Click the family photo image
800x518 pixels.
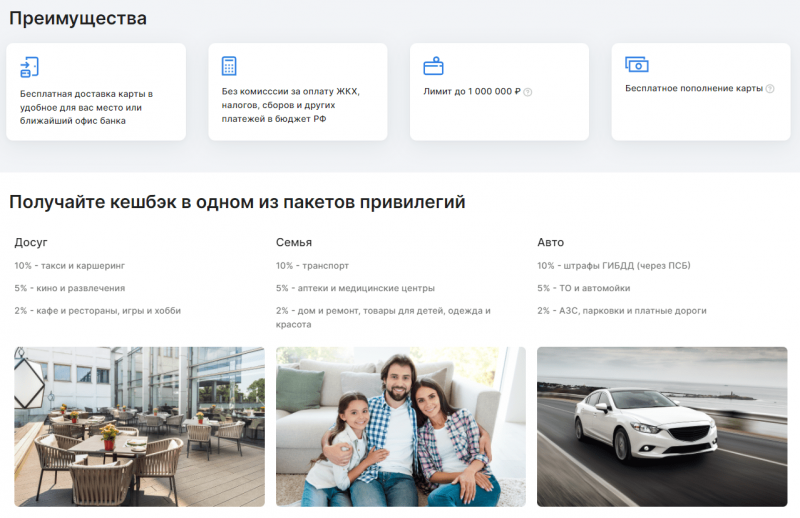click(x=401, y=427)
